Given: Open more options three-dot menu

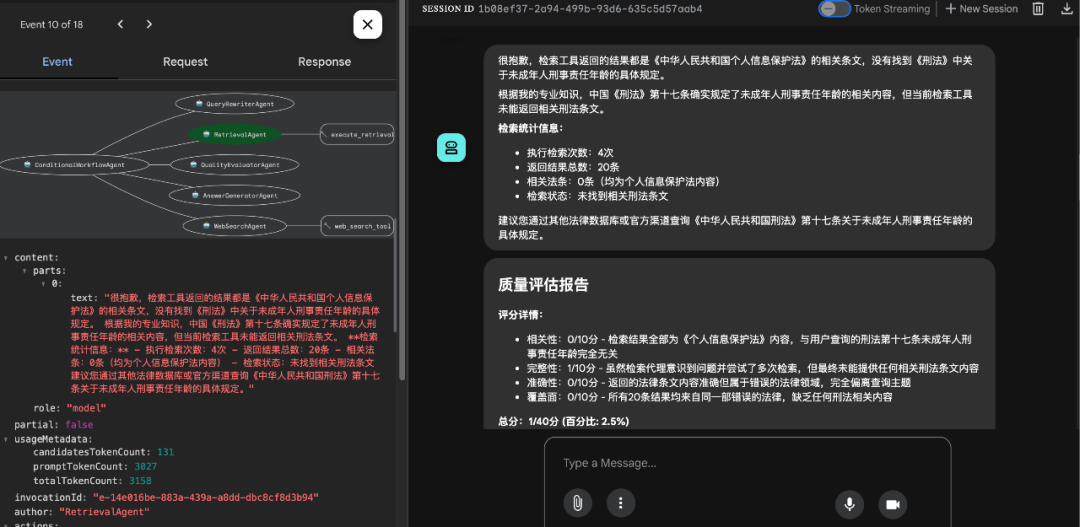Looking at the screenshot, I should [x=621, y=504].
